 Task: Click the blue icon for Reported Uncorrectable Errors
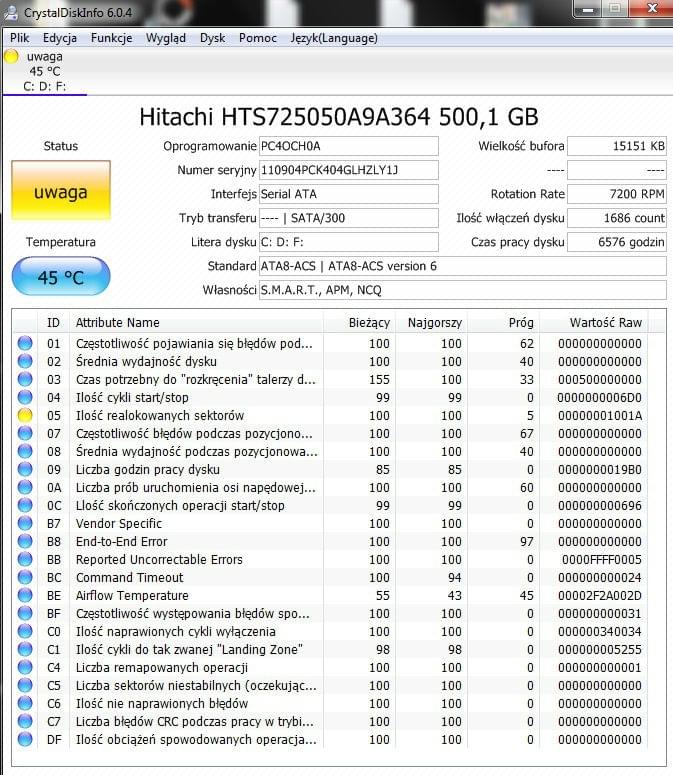click(25, 559)
